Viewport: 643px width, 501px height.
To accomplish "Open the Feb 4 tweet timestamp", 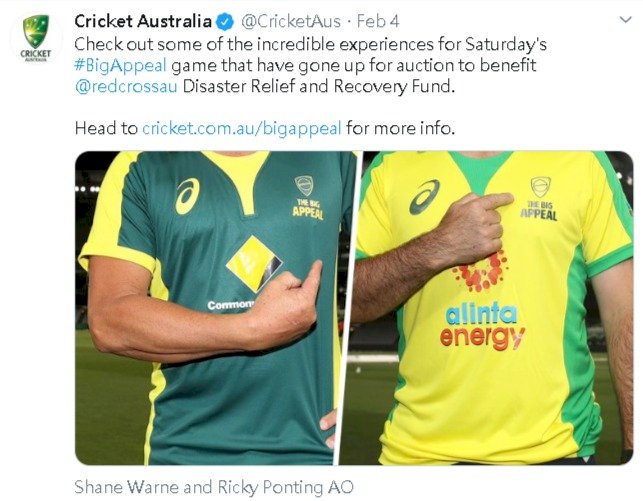I will tap(378, 21).
